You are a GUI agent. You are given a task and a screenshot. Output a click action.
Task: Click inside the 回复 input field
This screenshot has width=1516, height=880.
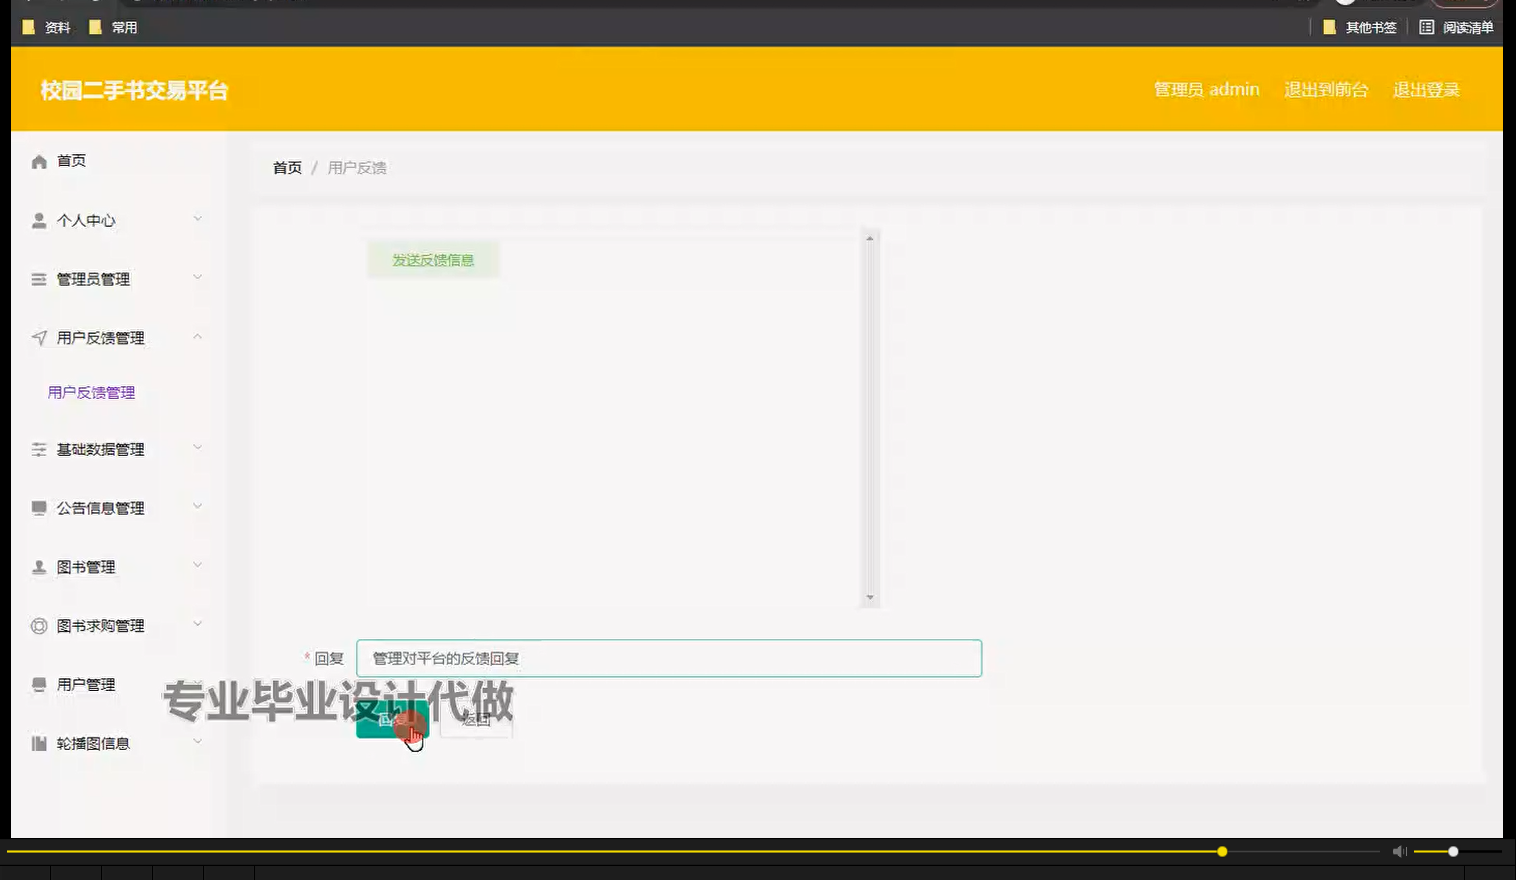669,658
